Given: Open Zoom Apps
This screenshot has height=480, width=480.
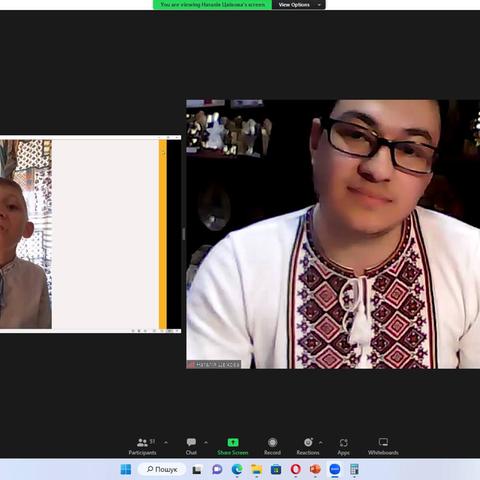Looking at the screenshot, I should [343, 446].
